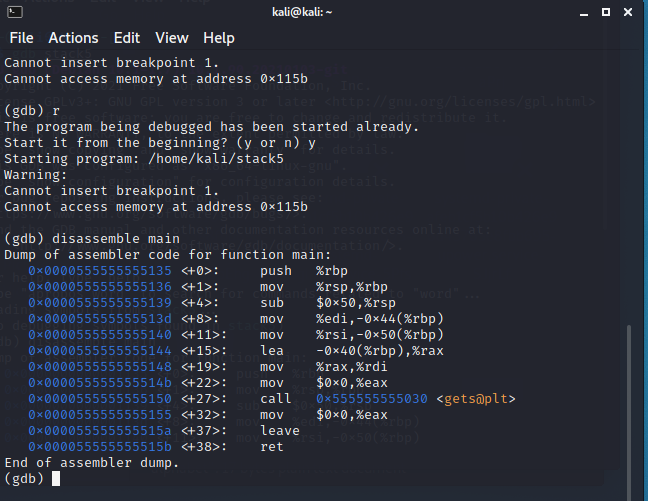
Task: Click operand %edi,-0x44(%rbp)
Action: pyautogui.click(x=380, y=319)
